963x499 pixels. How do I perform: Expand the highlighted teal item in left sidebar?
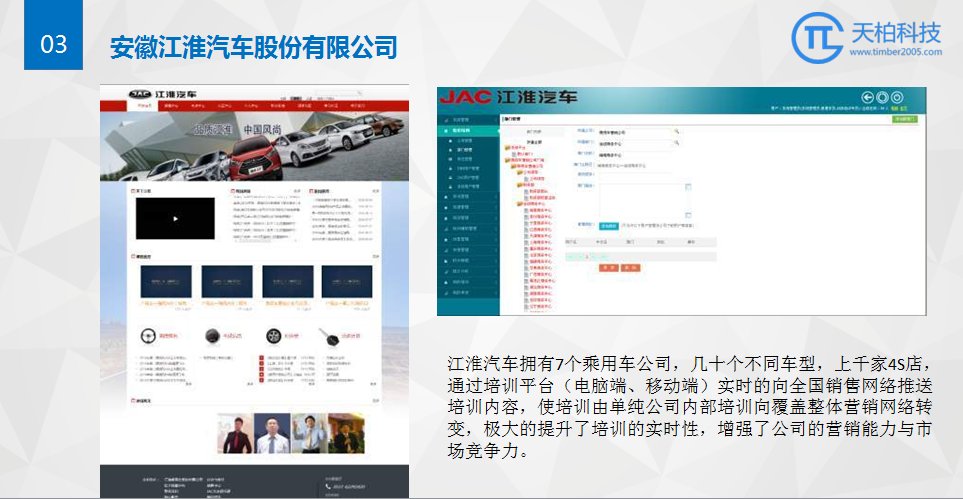coord(469,130)
